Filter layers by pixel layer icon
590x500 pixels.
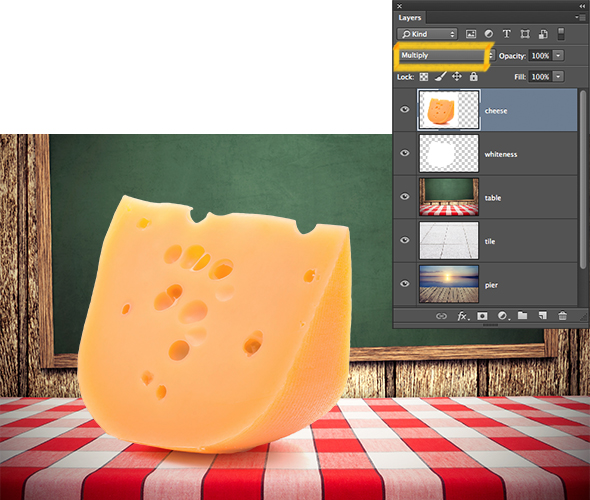pos(471,34)
